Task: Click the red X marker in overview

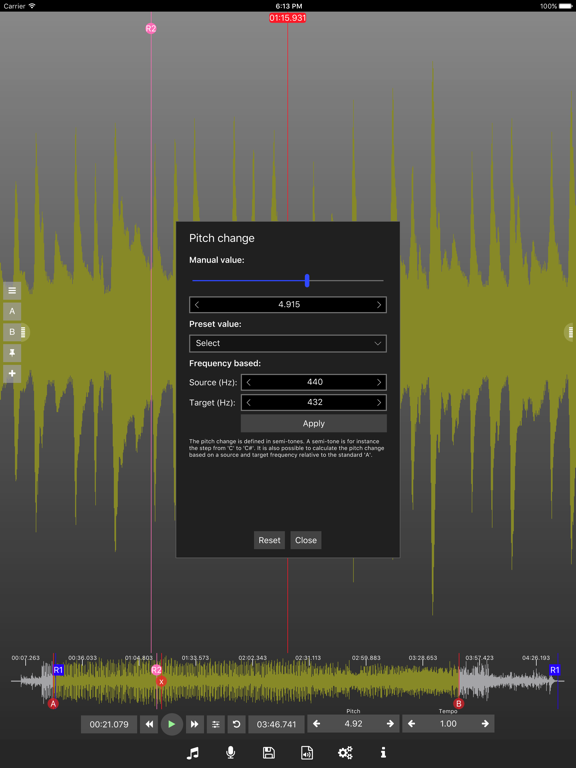Action: pos(161,681)
